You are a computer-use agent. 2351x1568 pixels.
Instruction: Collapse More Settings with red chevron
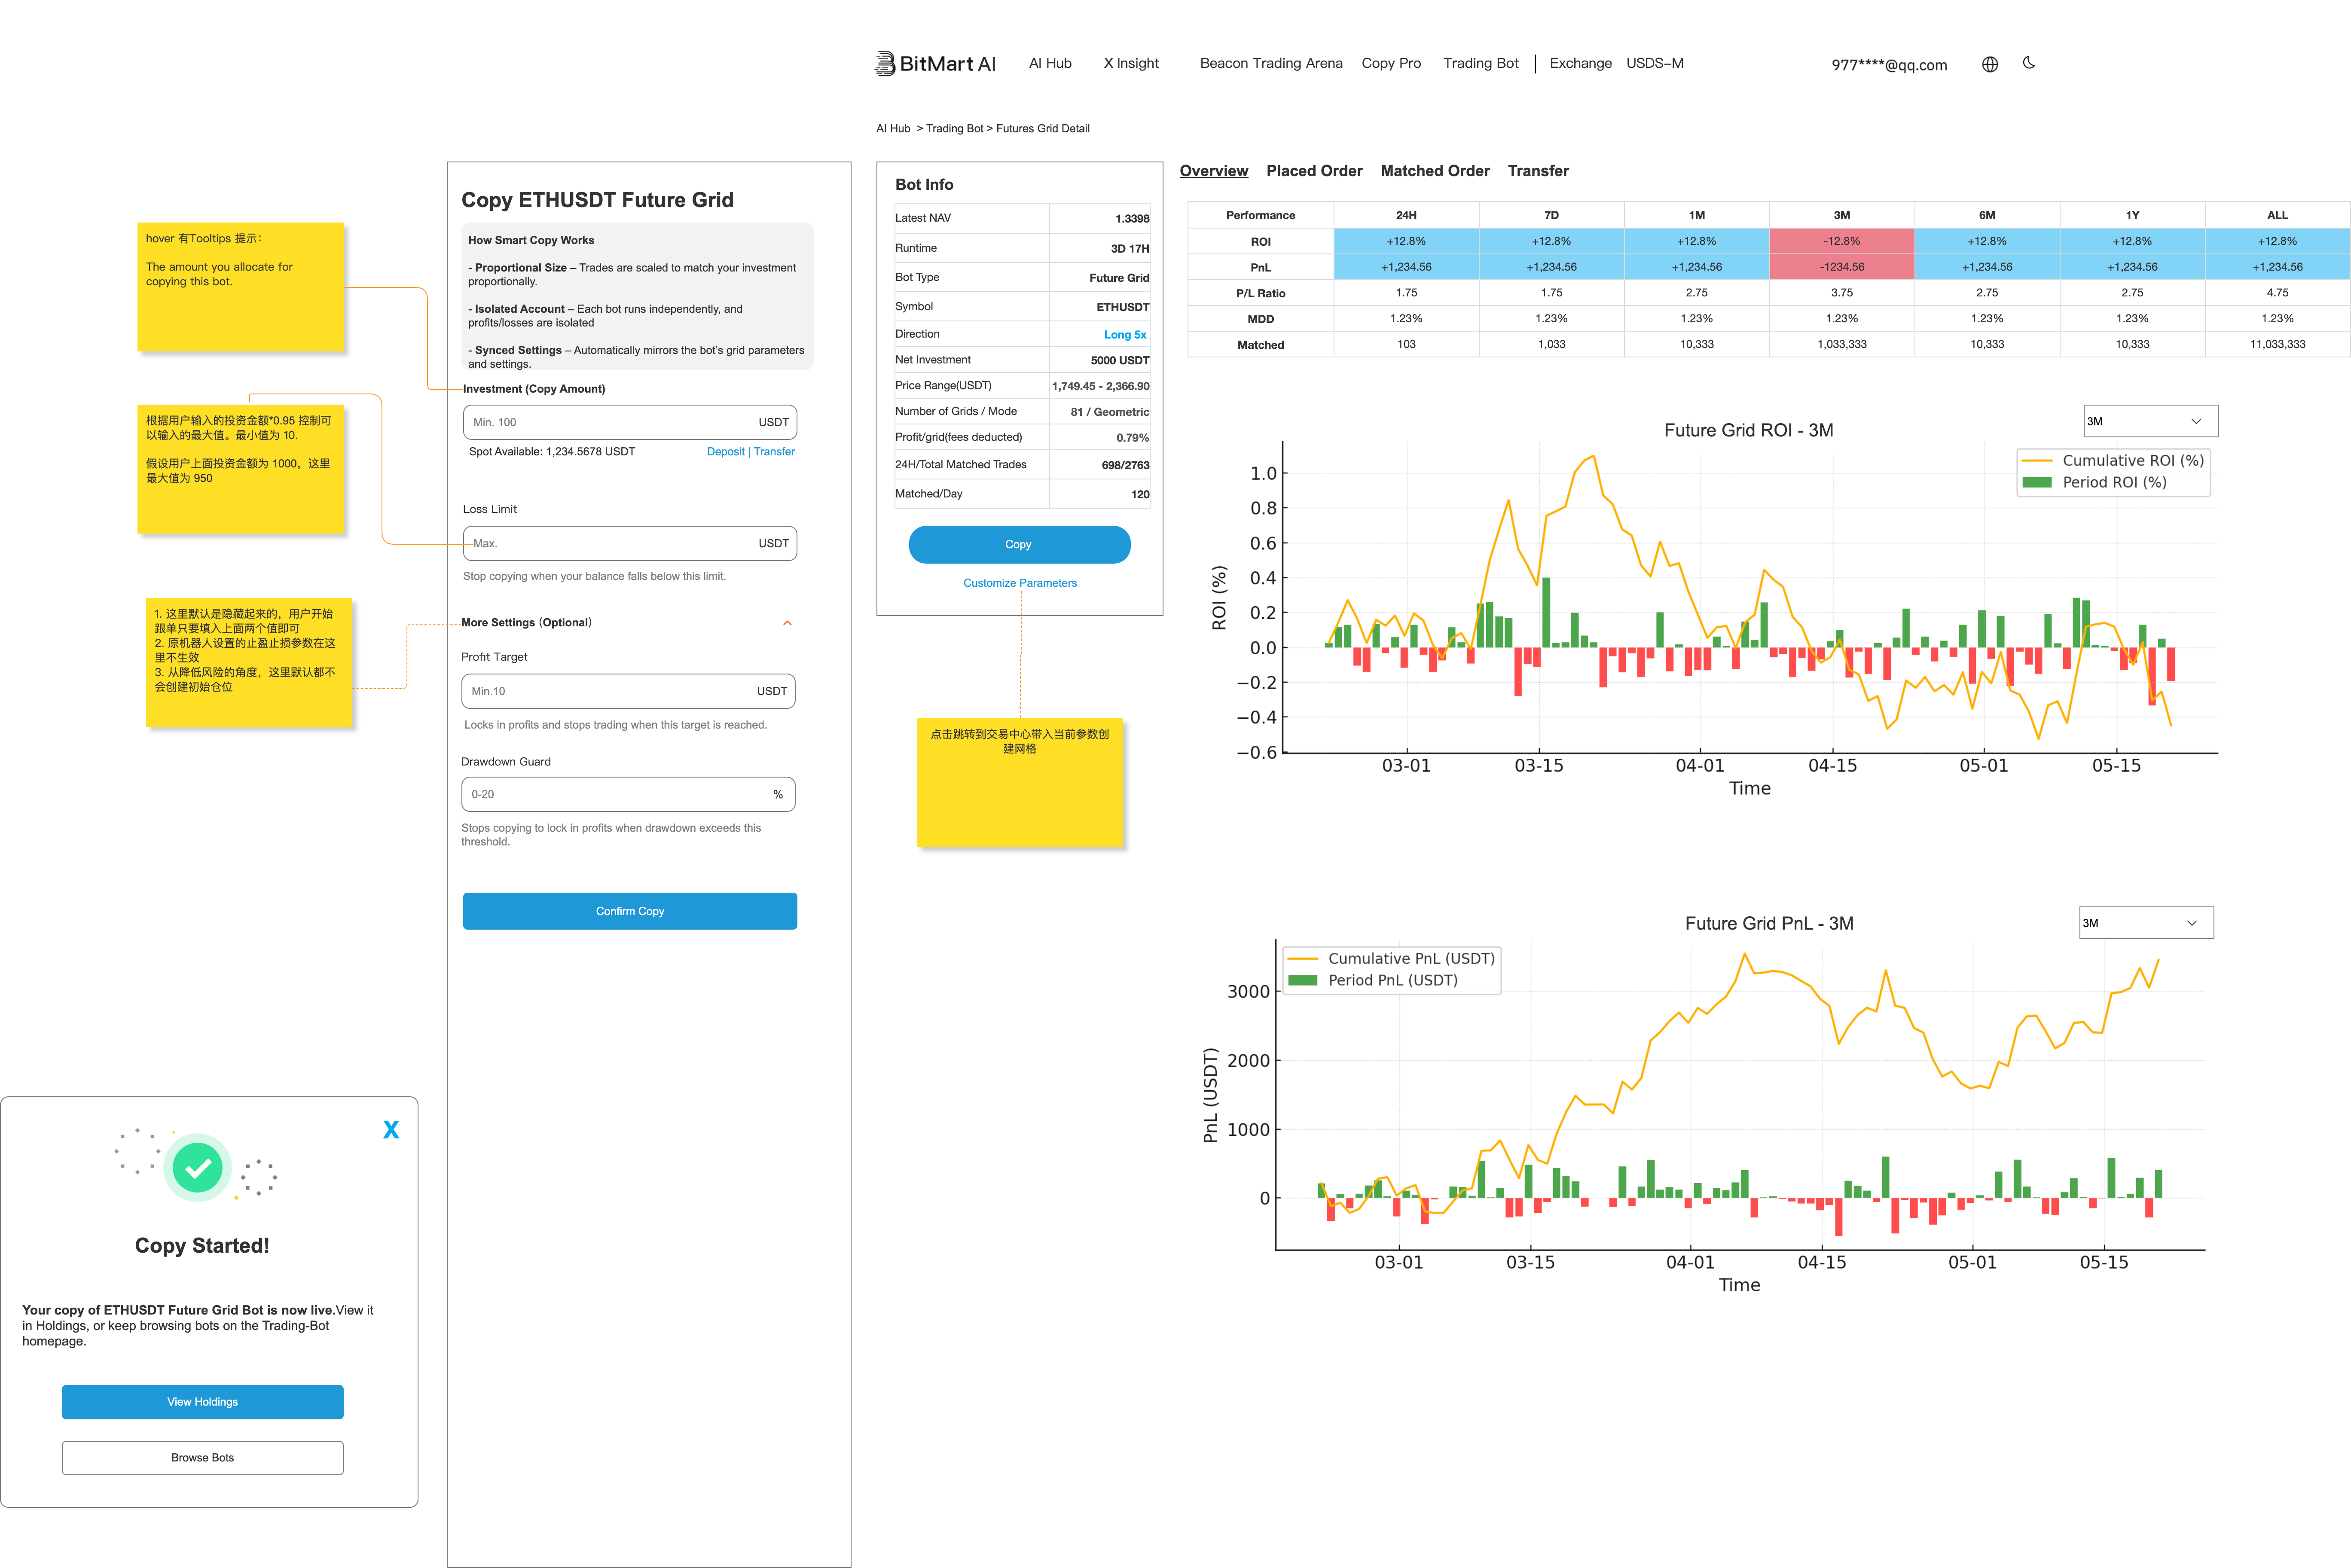(787, 623)
